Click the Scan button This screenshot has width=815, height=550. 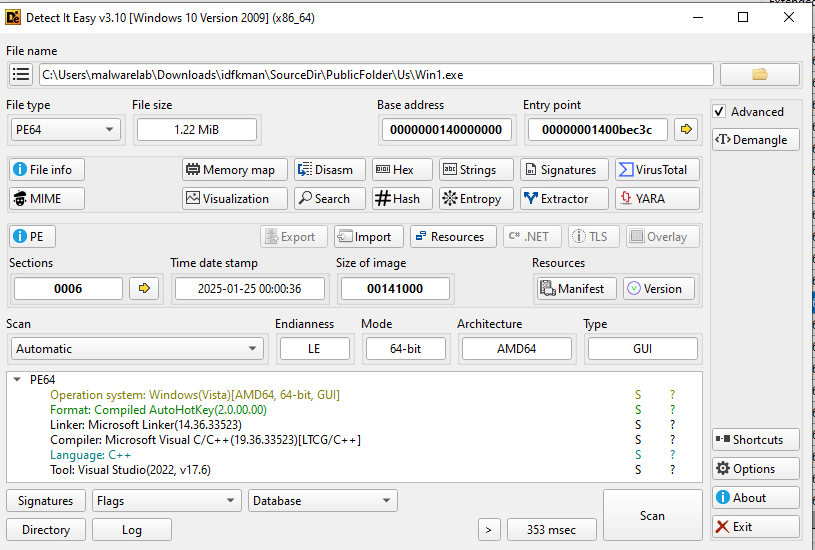point(652,516)
